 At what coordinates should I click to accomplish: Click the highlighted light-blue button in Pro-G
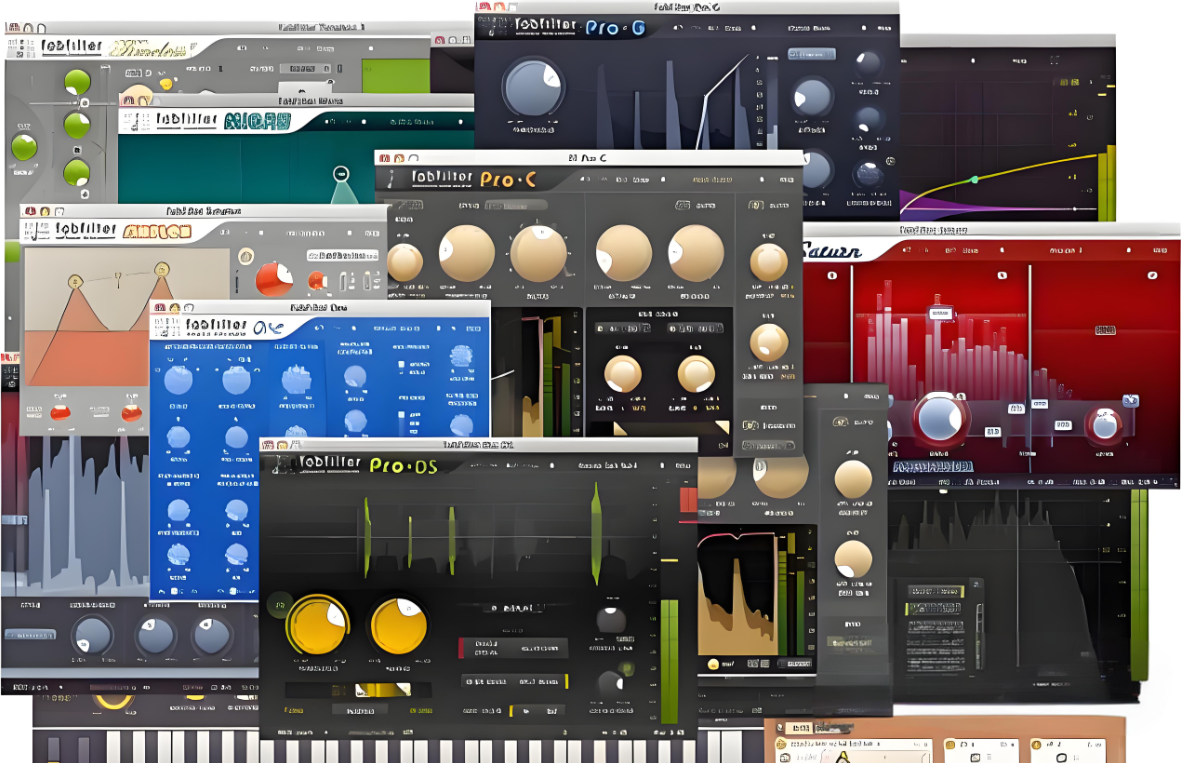811,54
